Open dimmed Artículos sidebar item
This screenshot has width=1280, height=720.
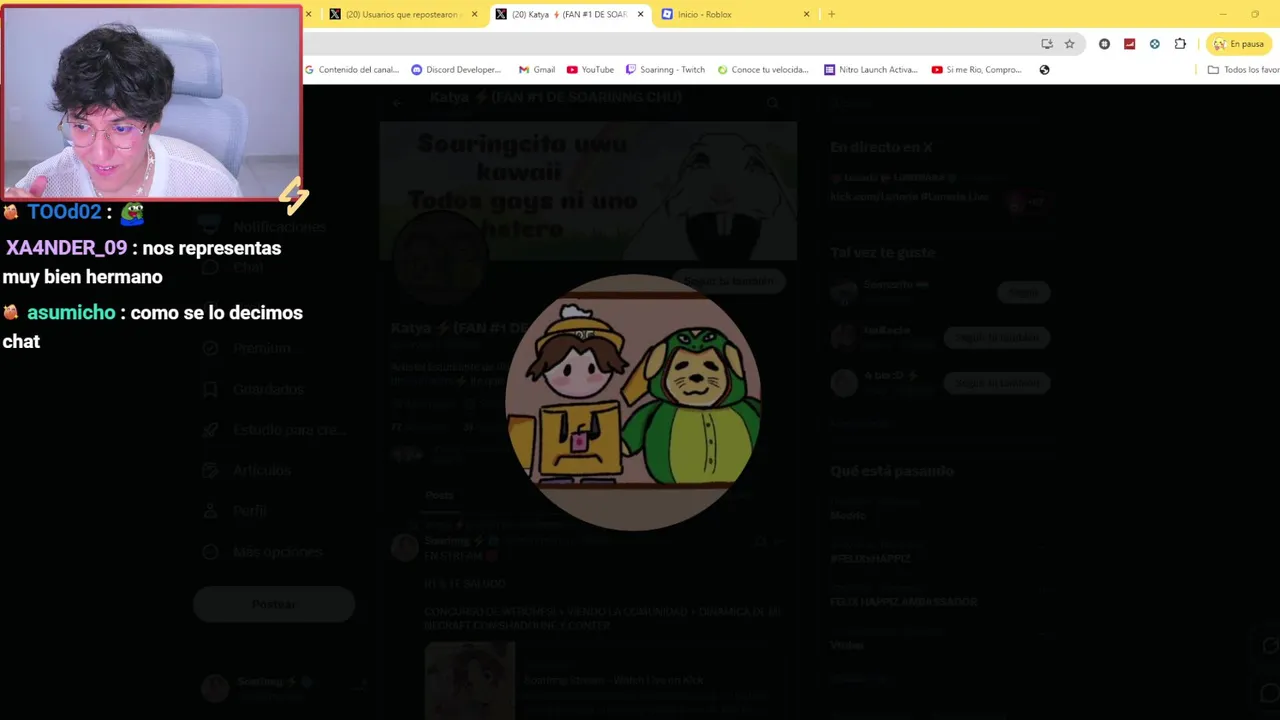click(248, 470)
